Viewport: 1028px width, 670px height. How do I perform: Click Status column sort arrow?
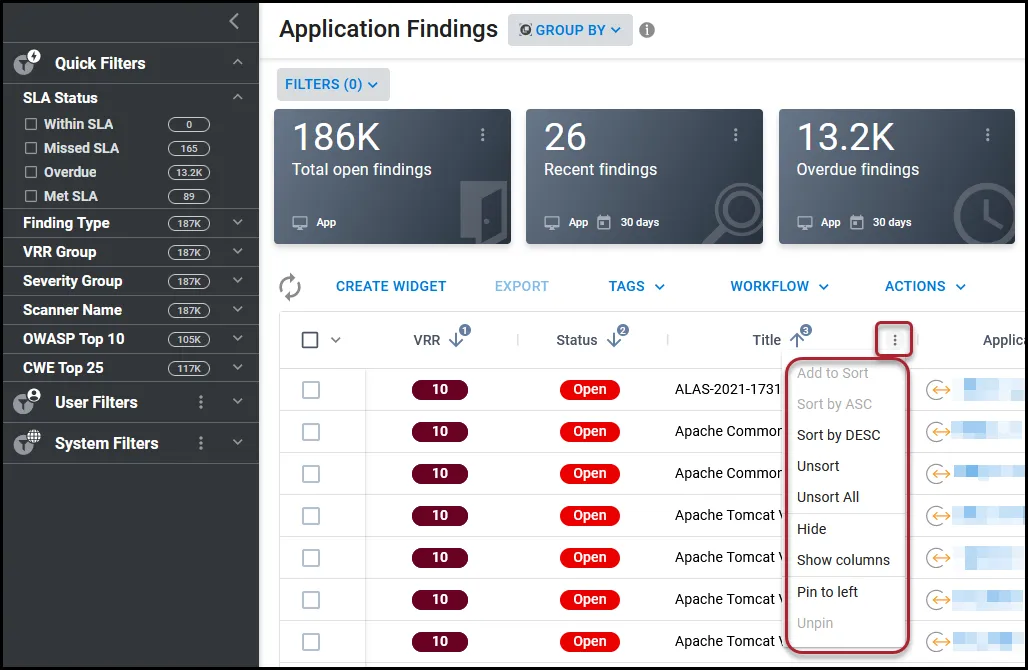614,340
